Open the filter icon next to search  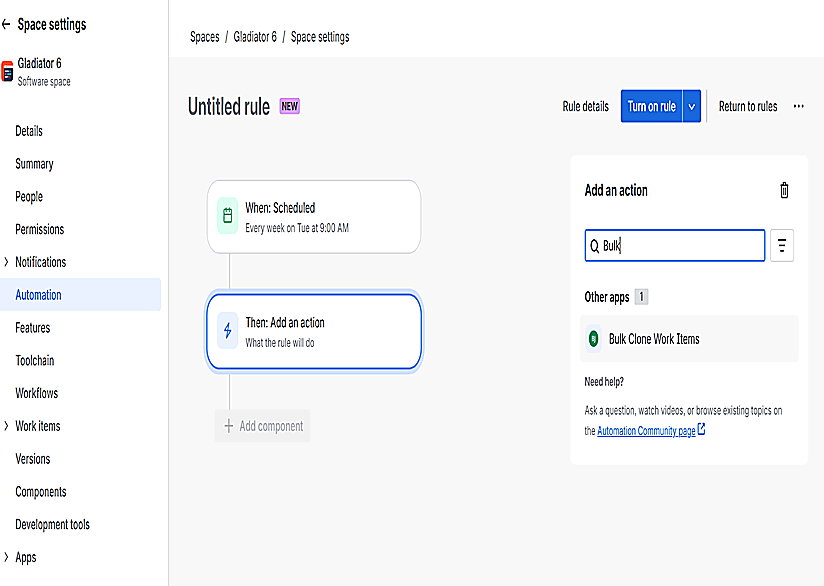coord(782,246)
